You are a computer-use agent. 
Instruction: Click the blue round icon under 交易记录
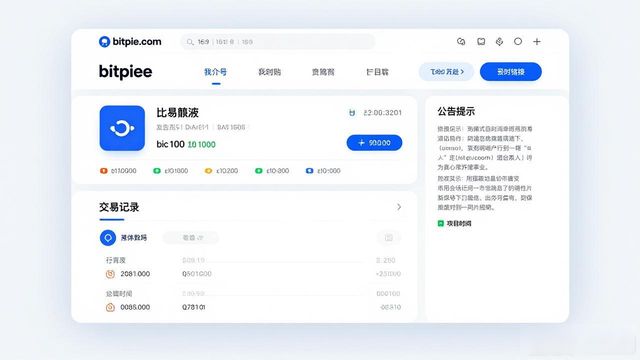[108, 238]
